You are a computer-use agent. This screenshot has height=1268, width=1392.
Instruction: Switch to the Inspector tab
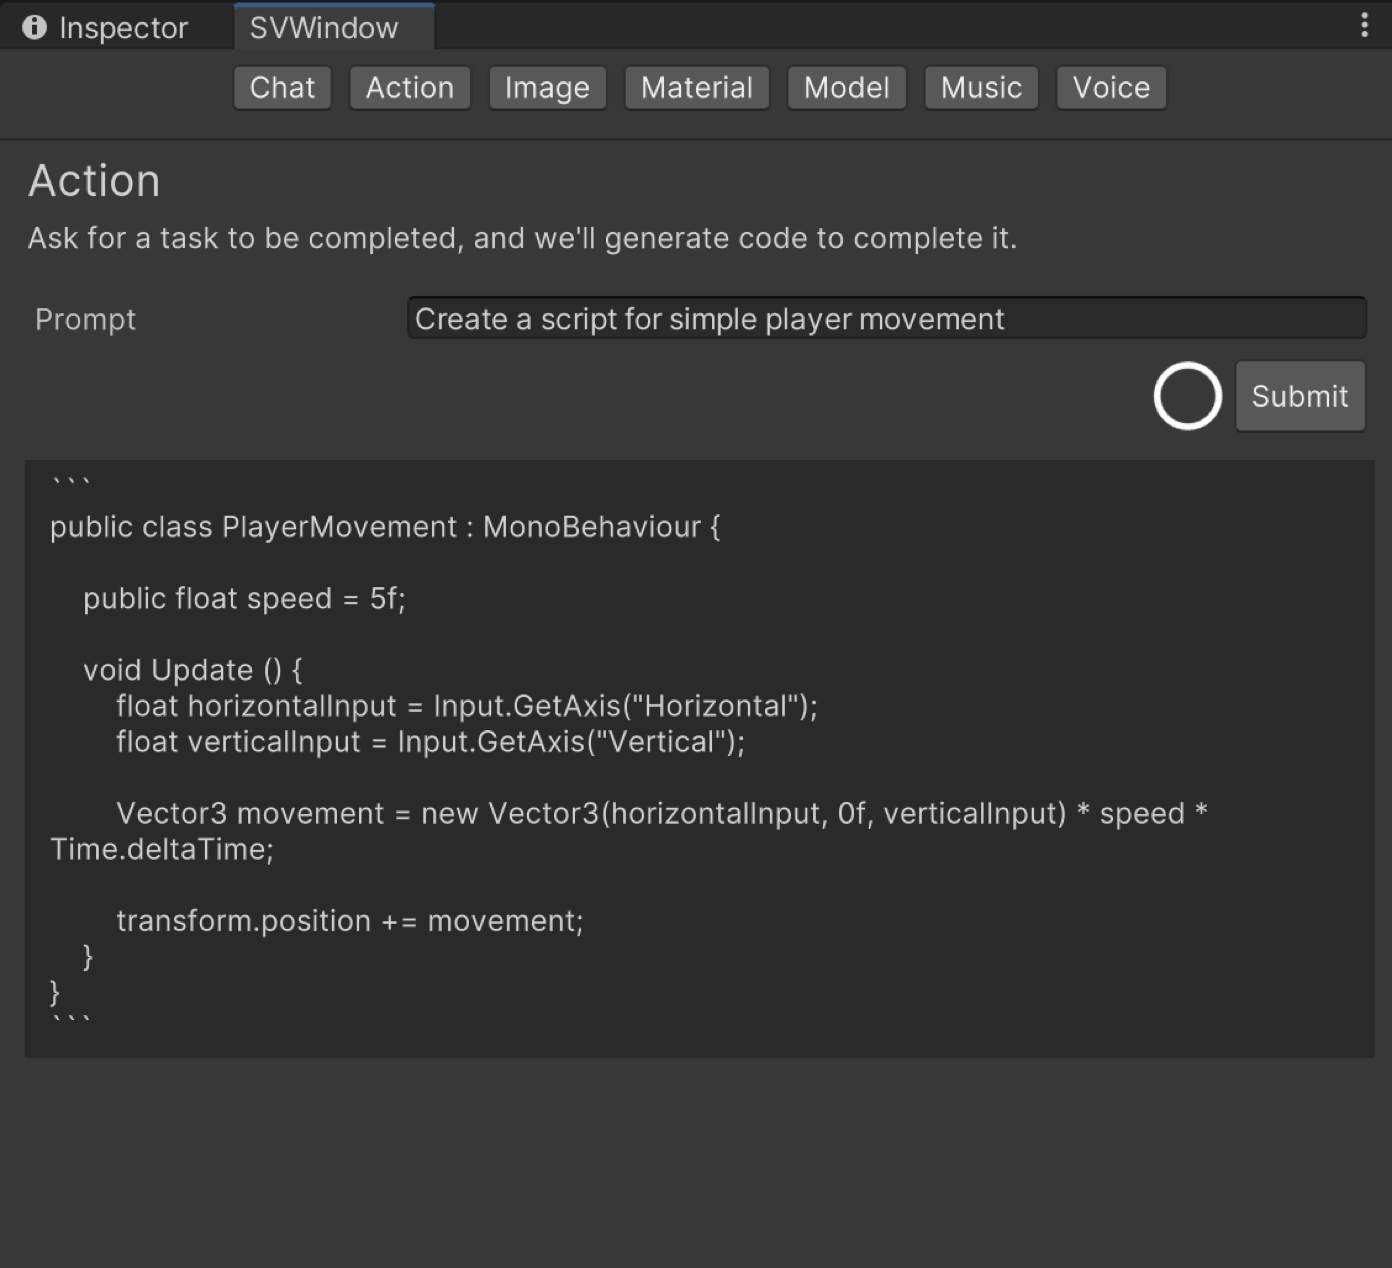(x=122, y=28)
